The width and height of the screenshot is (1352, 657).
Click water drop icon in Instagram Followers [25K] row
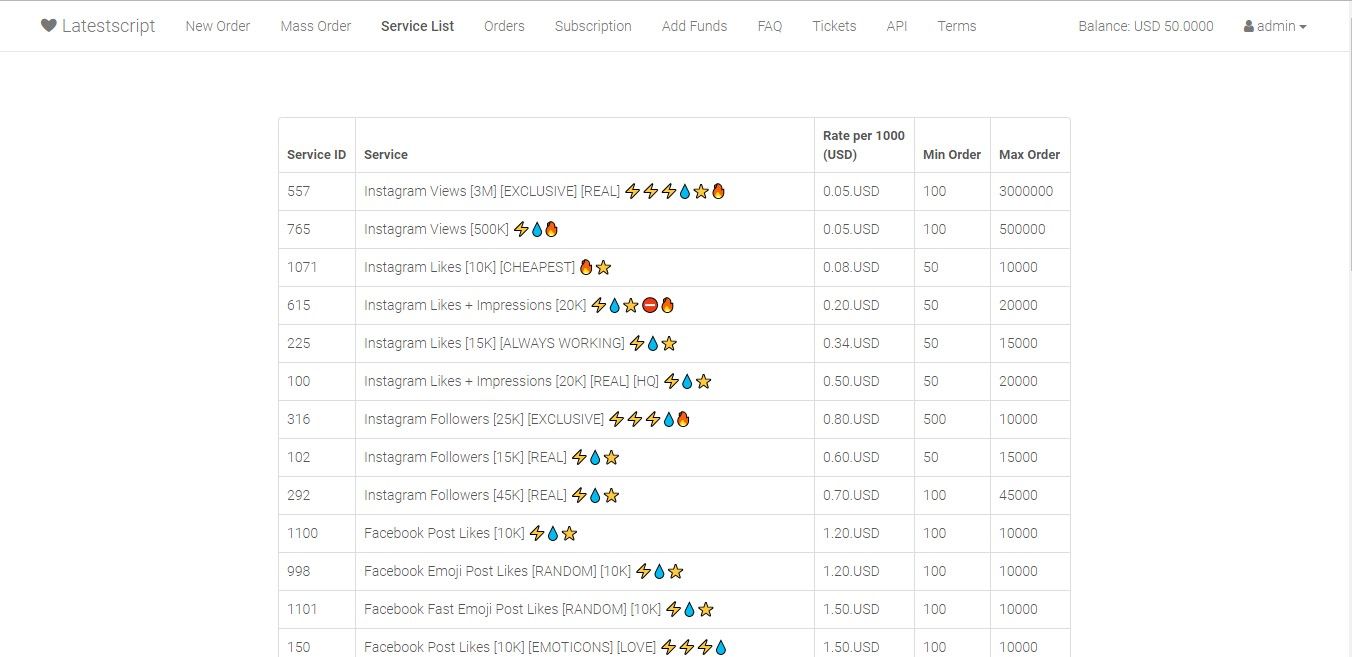(669, 419)
